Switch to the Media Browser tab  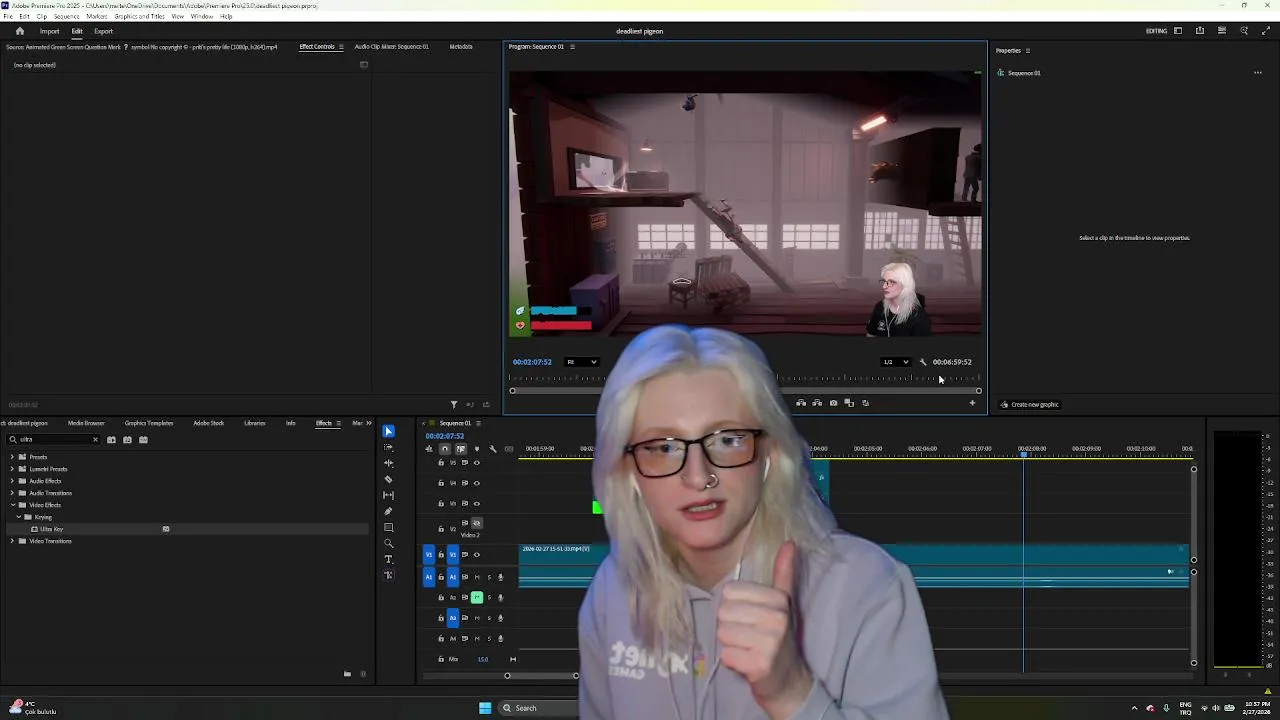tap(86, 423)
